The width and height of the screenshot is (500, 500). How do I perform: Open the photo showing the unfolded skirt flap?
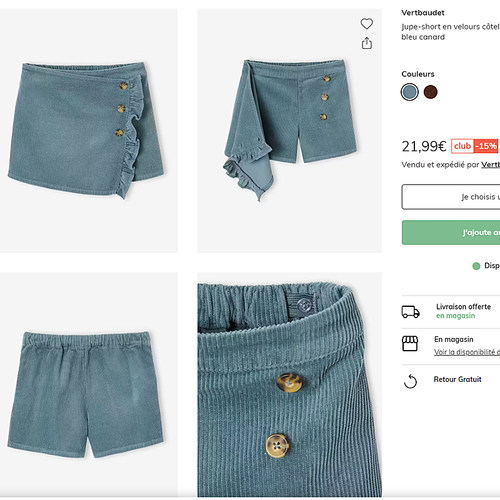[x=289, y=131]
